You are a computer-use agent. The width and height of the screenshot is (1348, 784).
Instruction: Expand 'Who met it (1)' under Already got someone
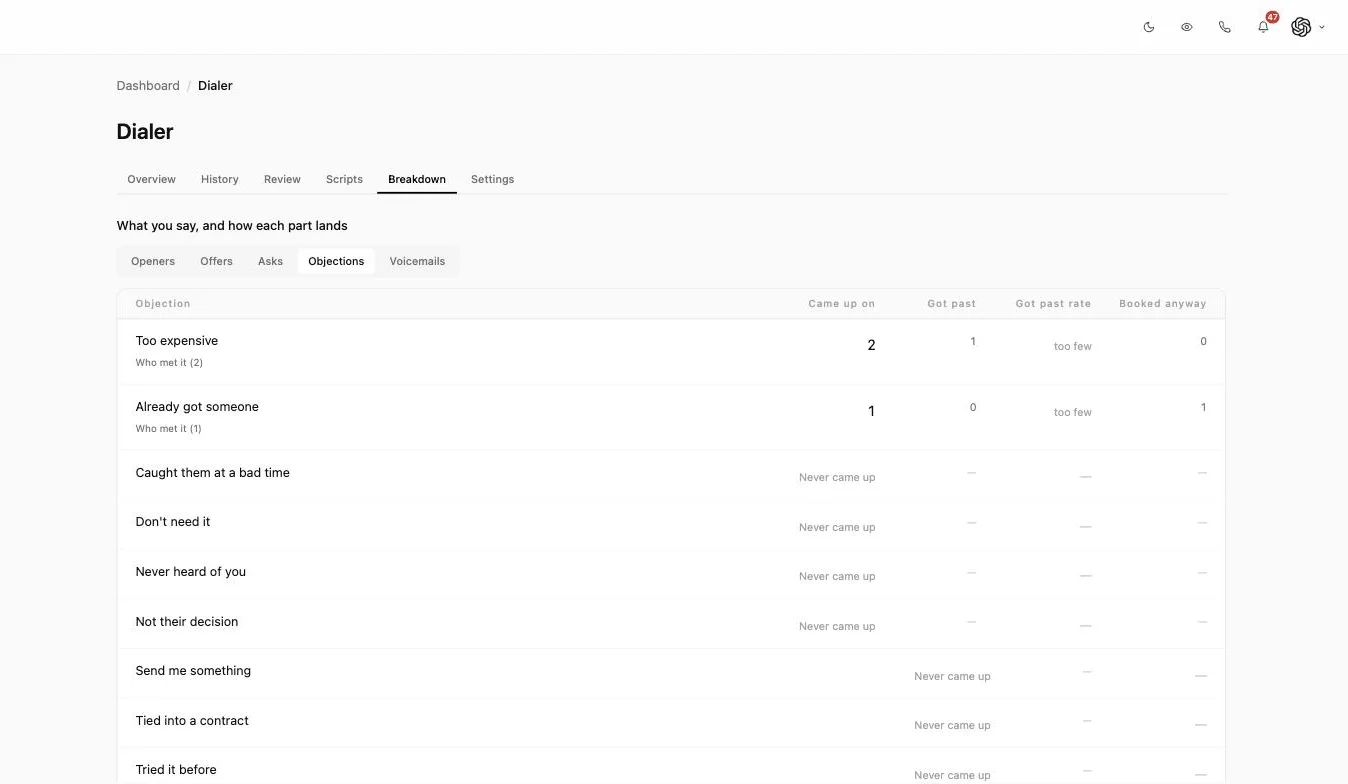pos(168,429)
